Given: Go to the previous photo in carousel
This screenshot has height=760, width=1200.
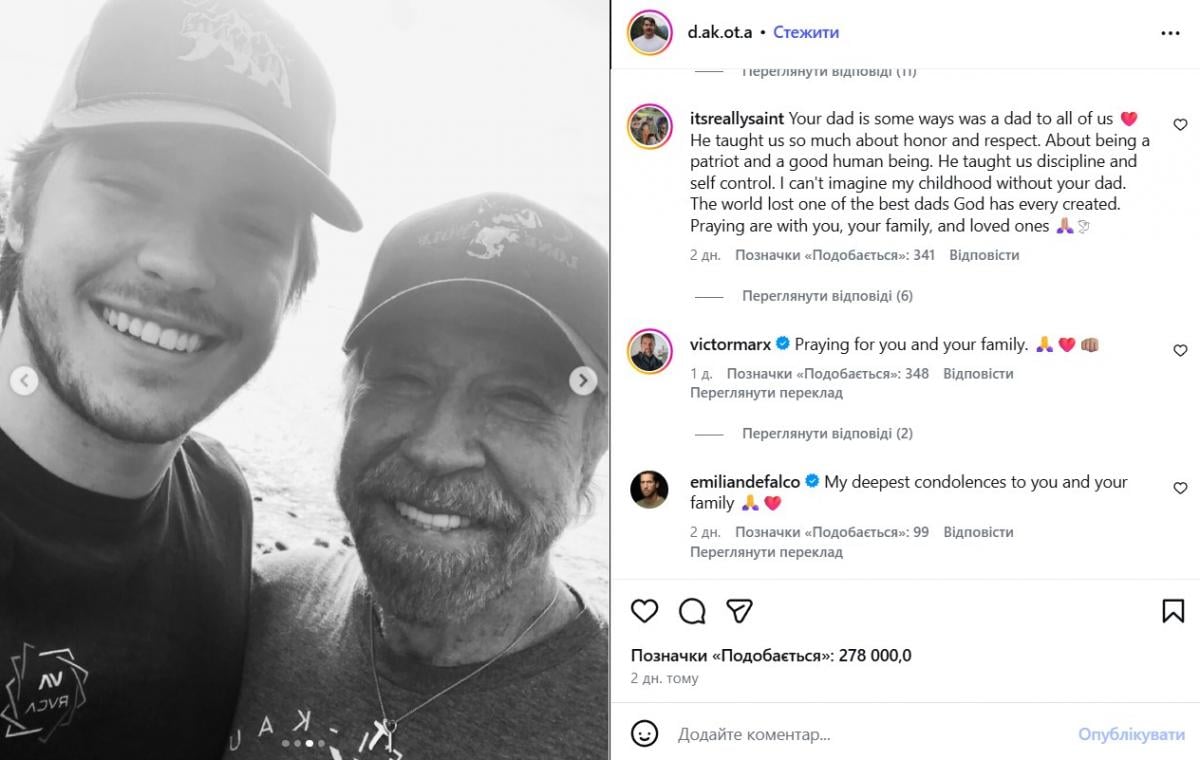Looking at the screenshot, I should (x=24, y=380).
